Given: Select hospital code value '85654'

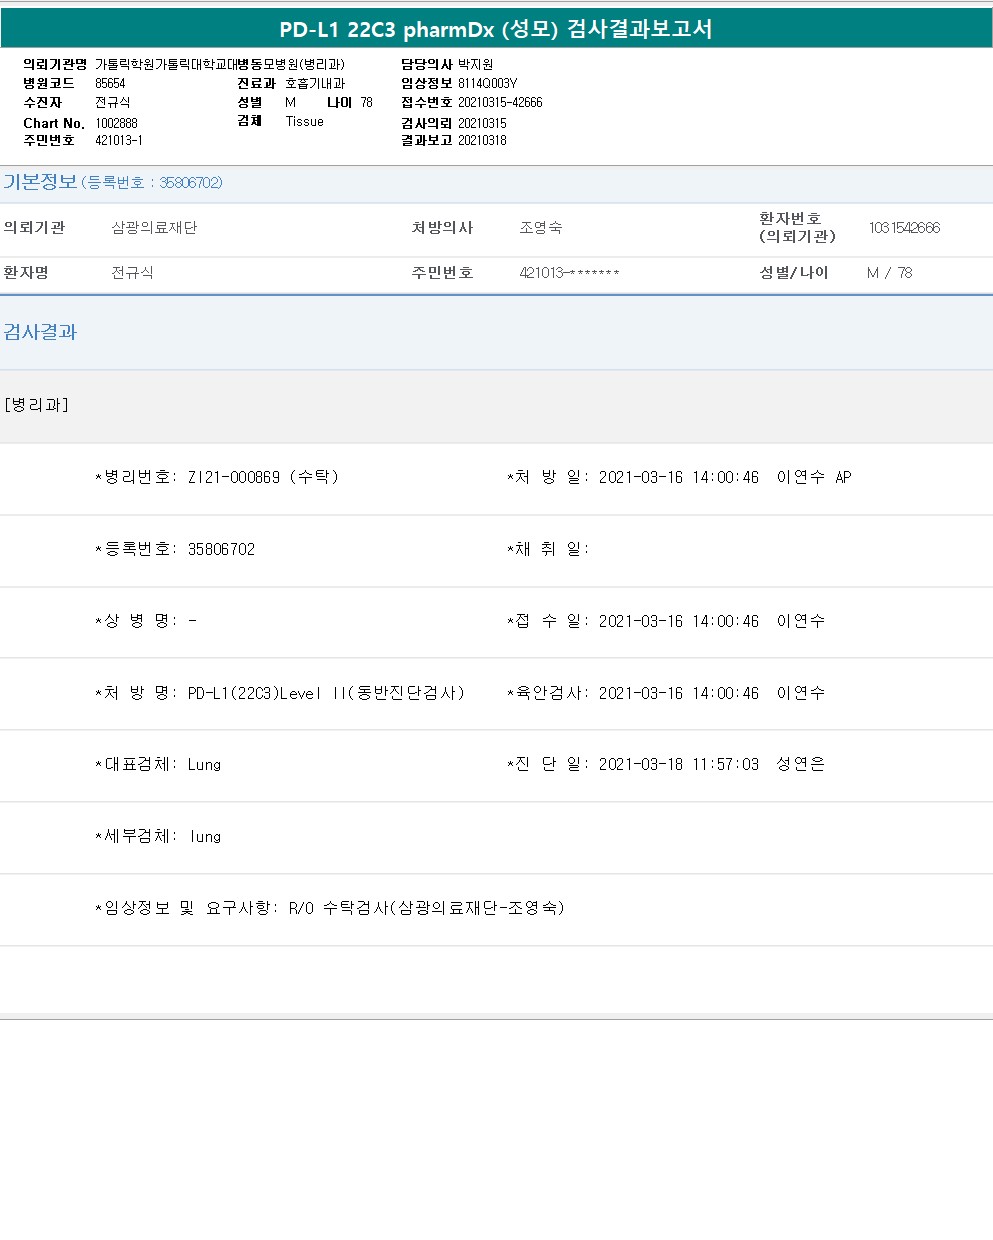Looking at the screenshot, I should [x=110, y=84].
